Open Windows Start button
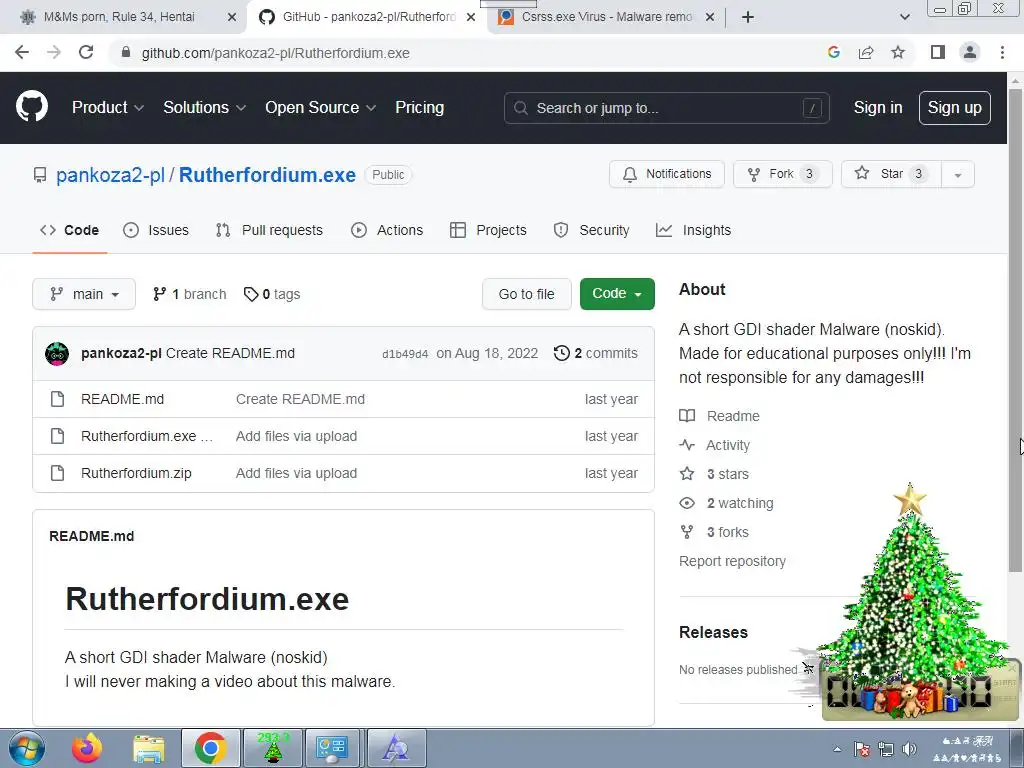The width and height of the screenshot is (1024, 768). click(x=27, y=748)
